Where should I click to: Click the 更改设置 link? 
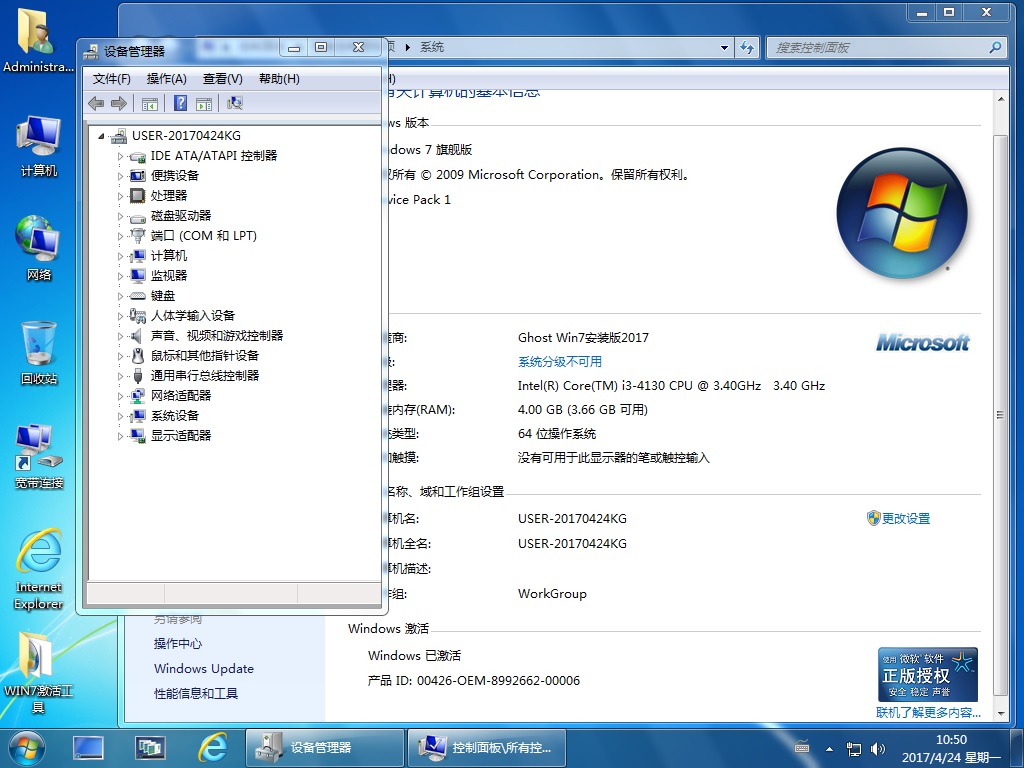click(x=908, y=518)
